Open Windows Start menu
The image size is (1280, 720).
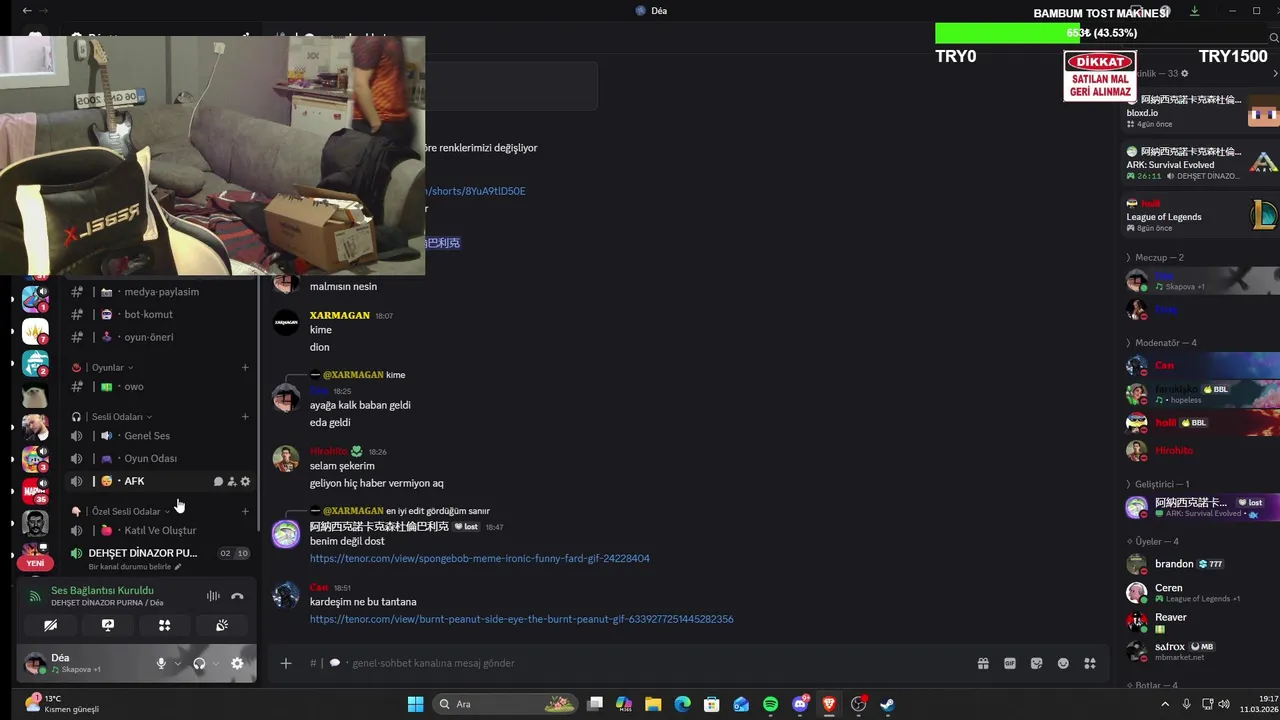tap(415, 704)
